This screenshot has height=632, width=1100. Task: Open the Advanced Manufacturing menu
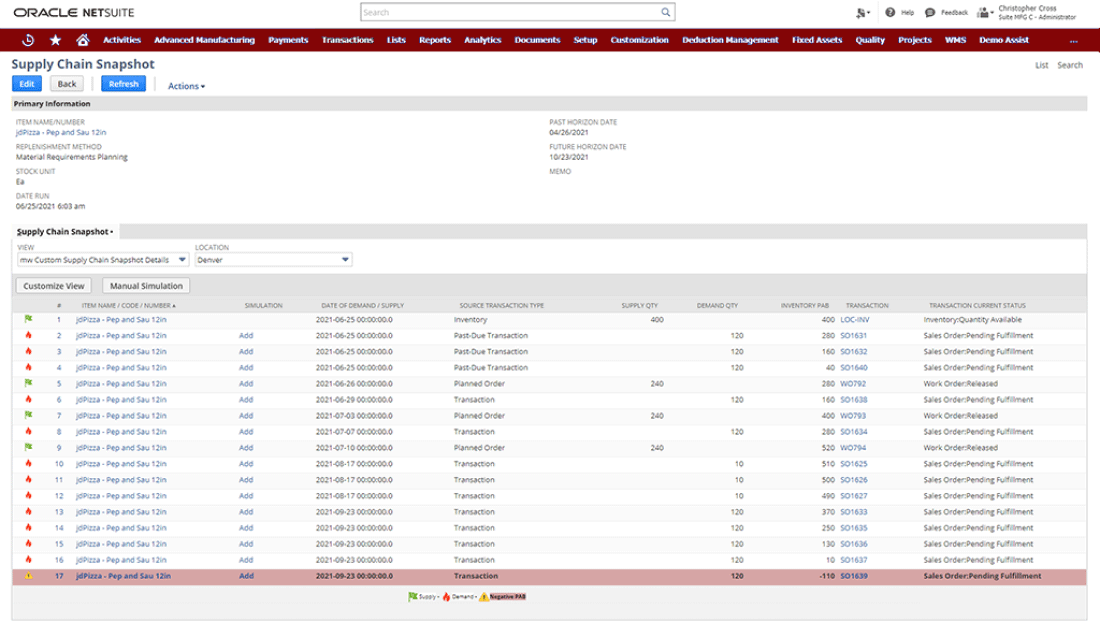point(204,40)
